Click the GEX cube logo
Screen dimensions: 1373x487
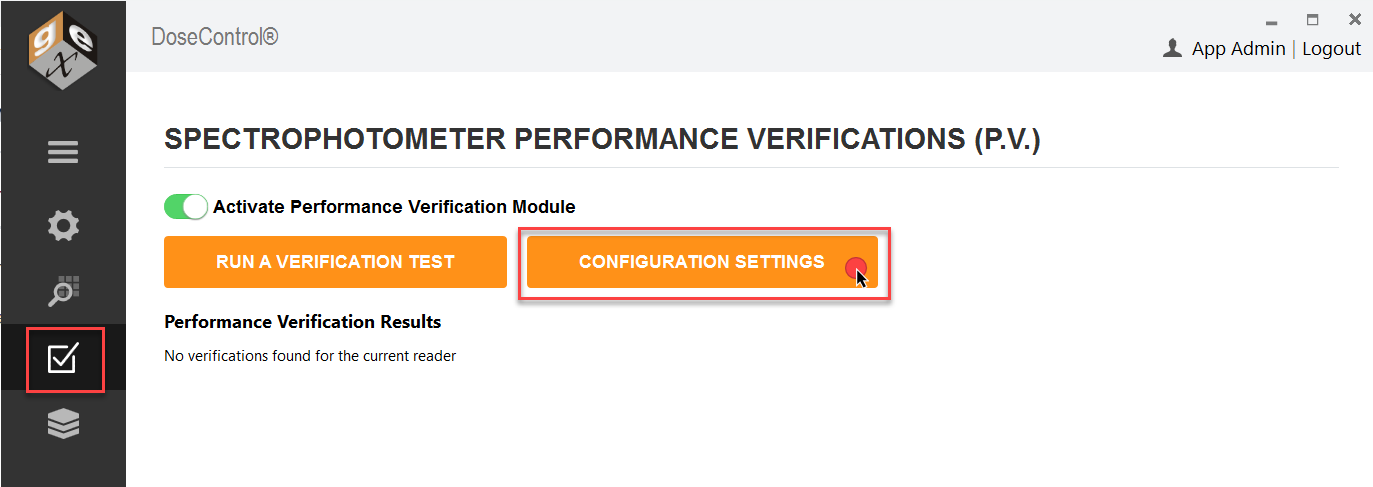pyautogui.click(x=63, y=50)
